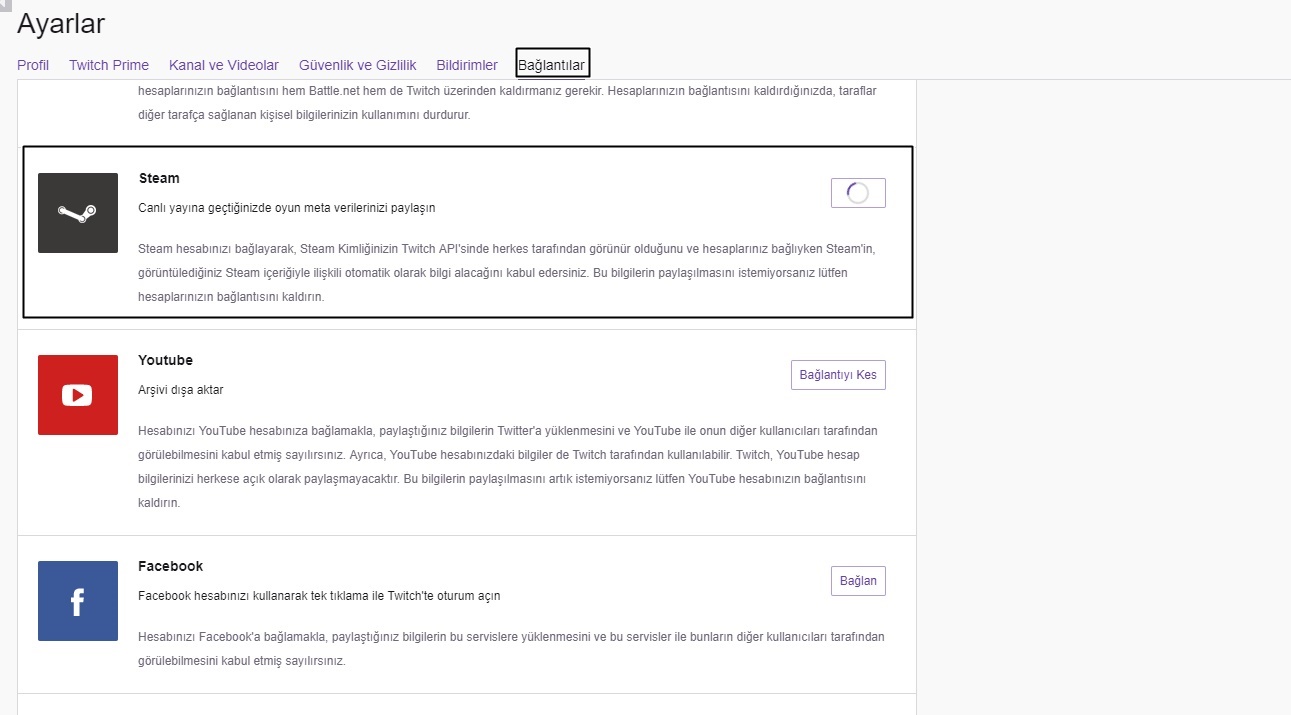Image resolution: width=1291 pixels, height=715 pixels.
Task: Click the Facebook section title
Action: [x=171, y=566]
